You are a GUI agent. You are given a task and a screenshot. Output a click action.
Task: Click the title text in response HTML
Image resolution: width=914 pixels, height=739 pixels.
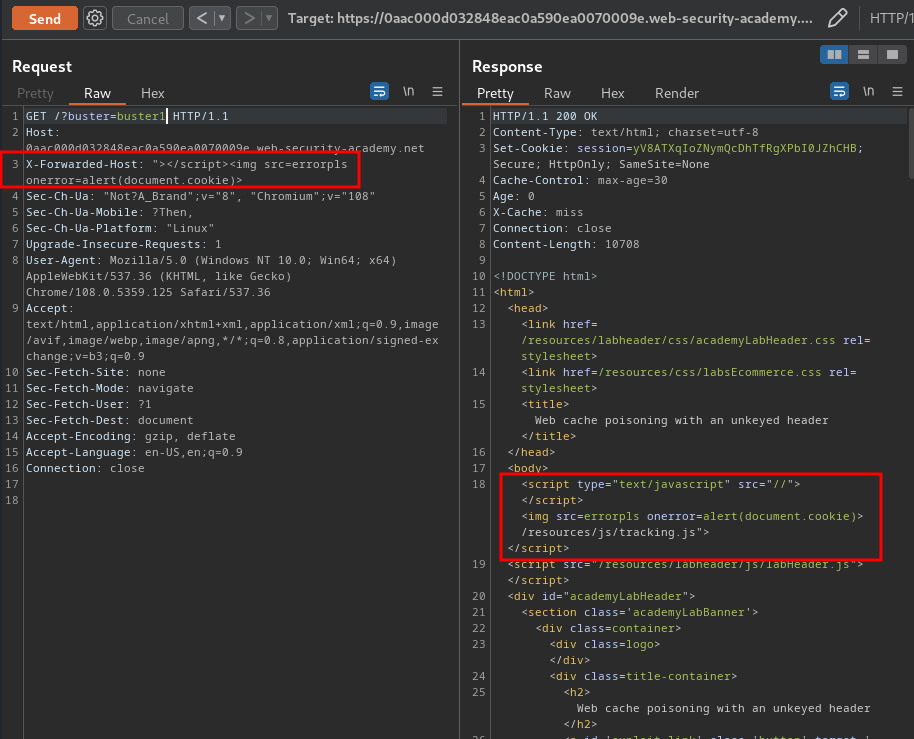pos(681,420)
